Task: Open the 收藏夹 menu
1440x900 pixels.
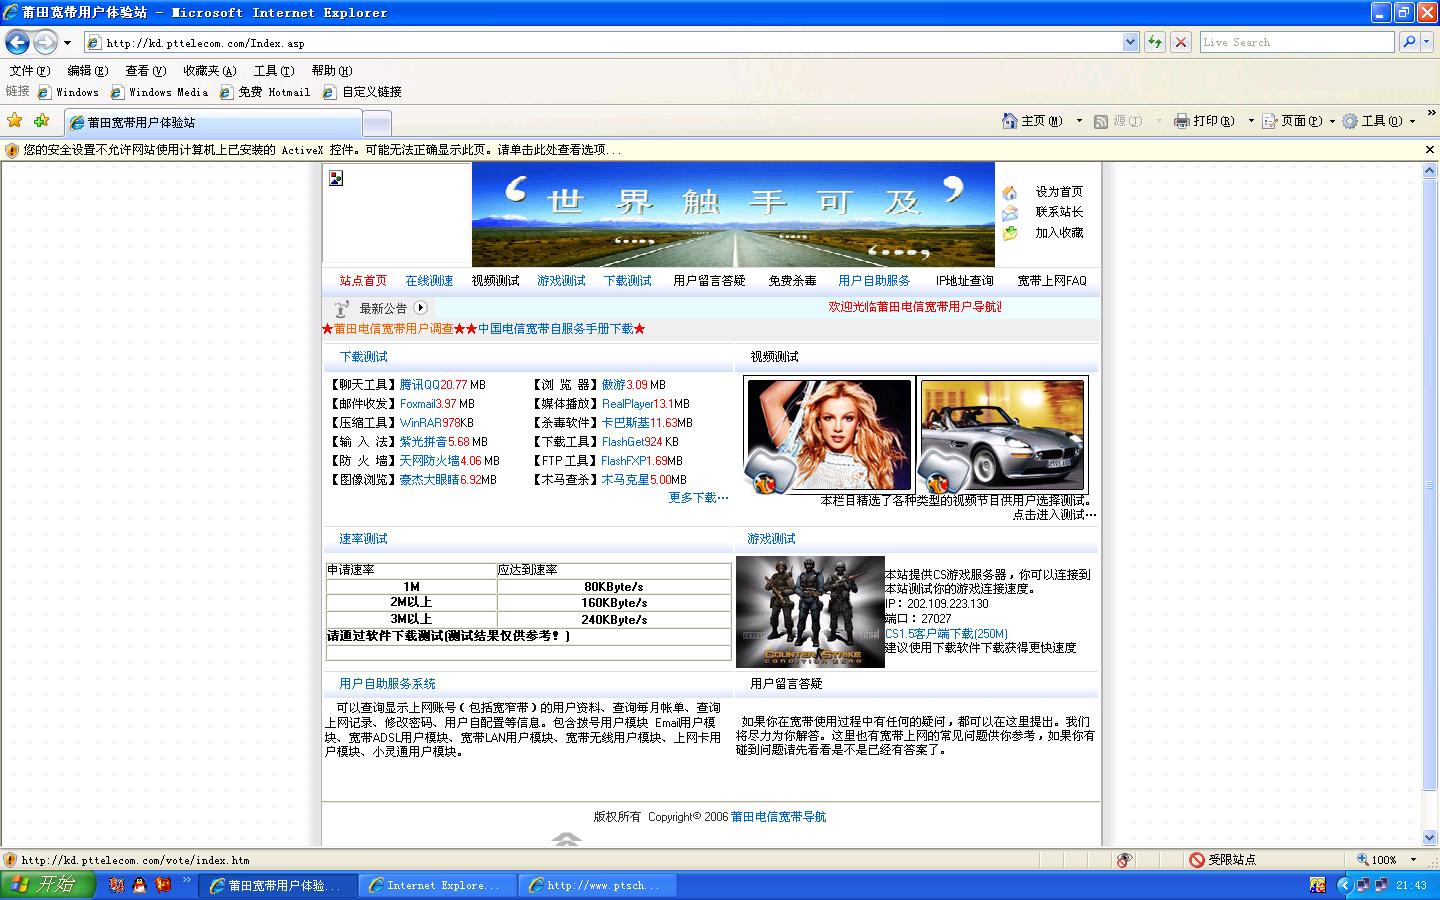Action: click(209, 71)
